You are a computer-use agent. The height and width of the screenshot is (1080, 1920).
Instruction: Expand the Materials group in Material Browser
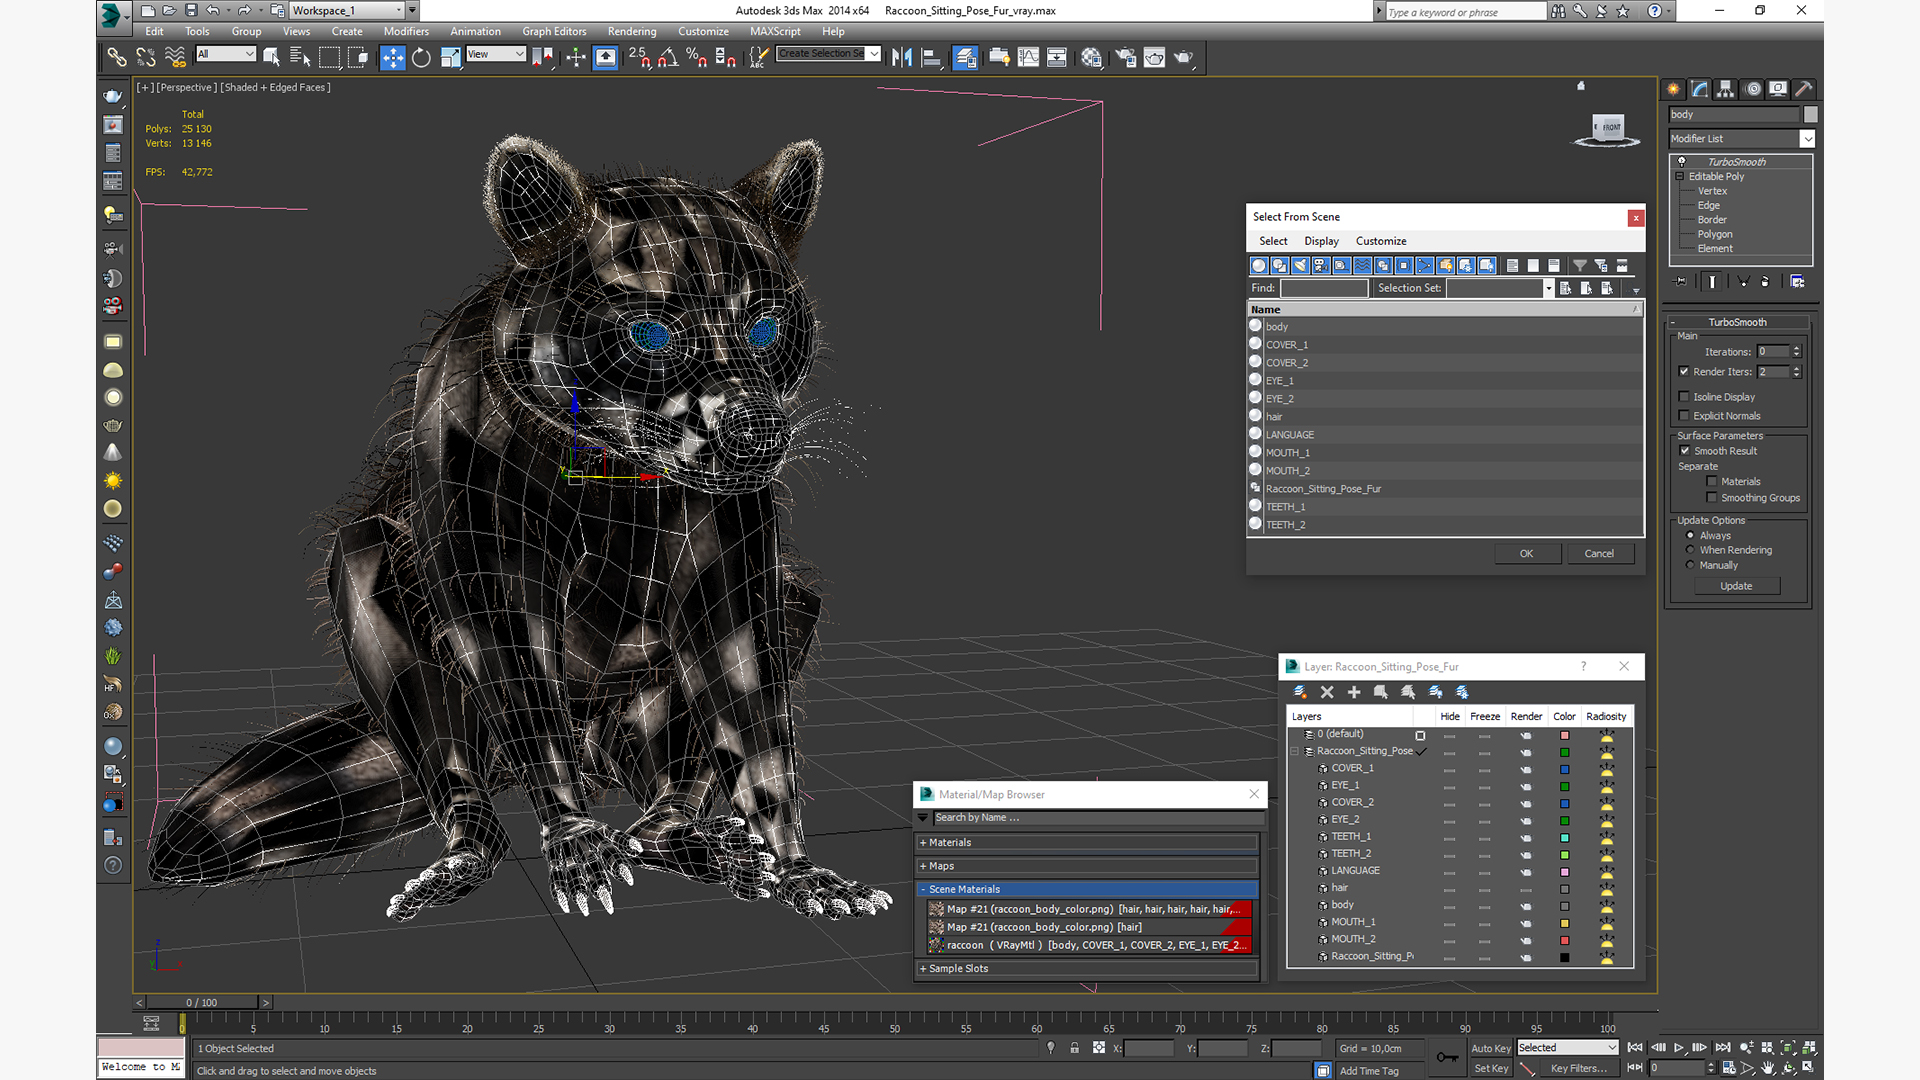click(1087, 842)
